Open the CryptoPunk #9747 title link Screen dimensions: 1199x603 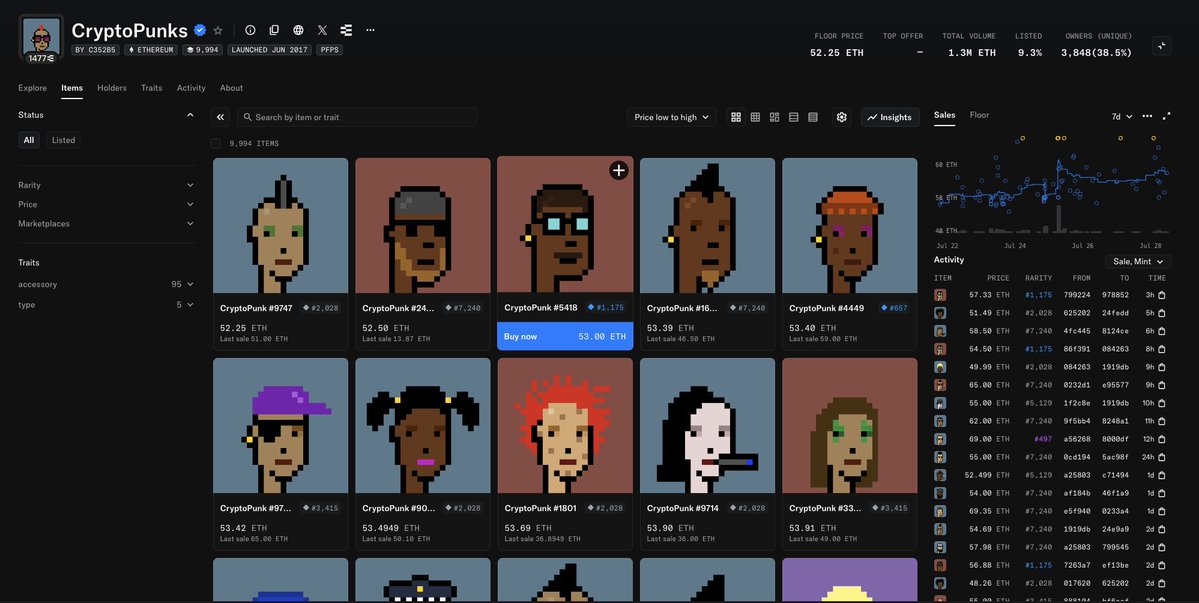[256, 308]
